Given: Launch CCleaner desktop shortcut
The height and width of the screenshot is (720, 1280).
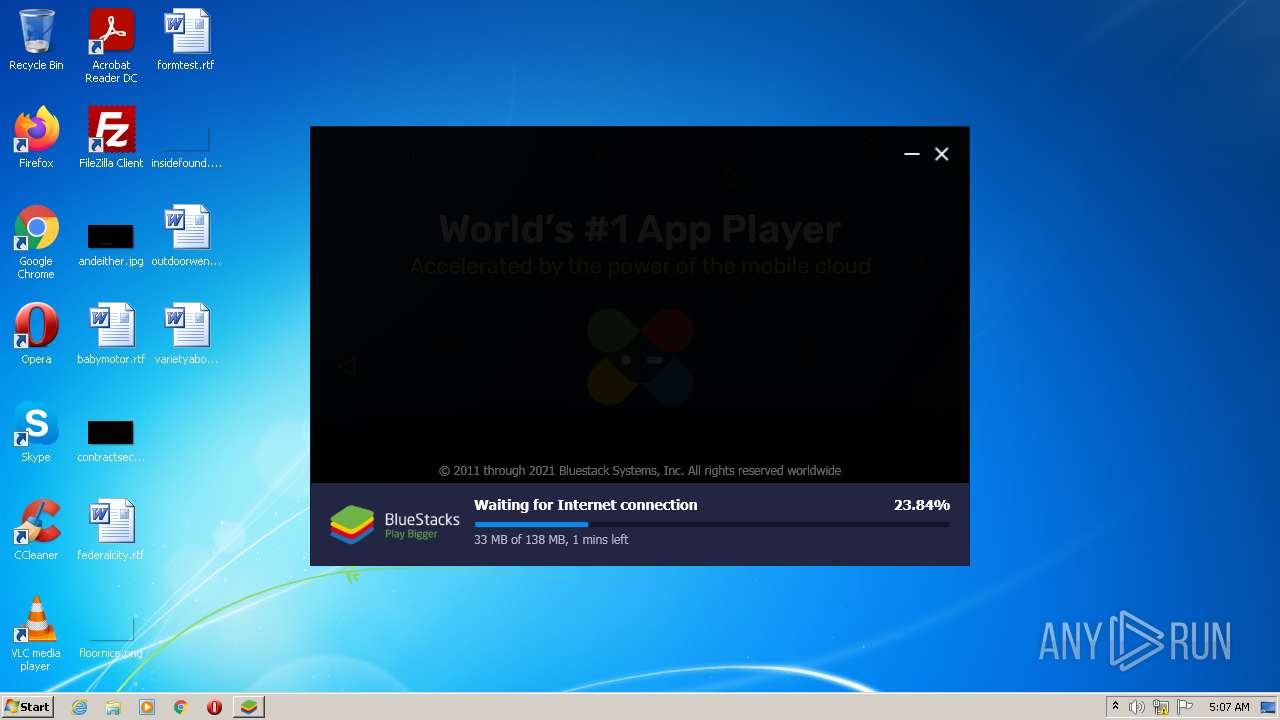Looking at the screenshot, I should pos(36,530).
